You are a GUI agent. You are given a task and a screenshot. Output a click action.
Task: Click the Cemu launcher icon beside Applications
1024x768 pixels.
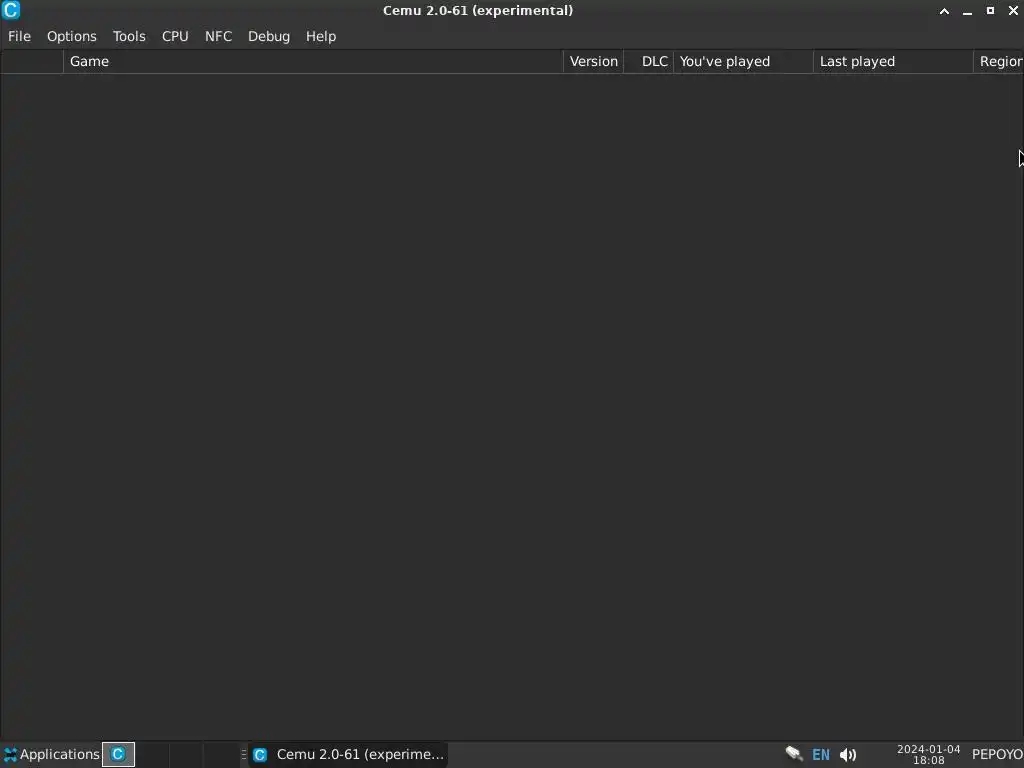point(118,754)
